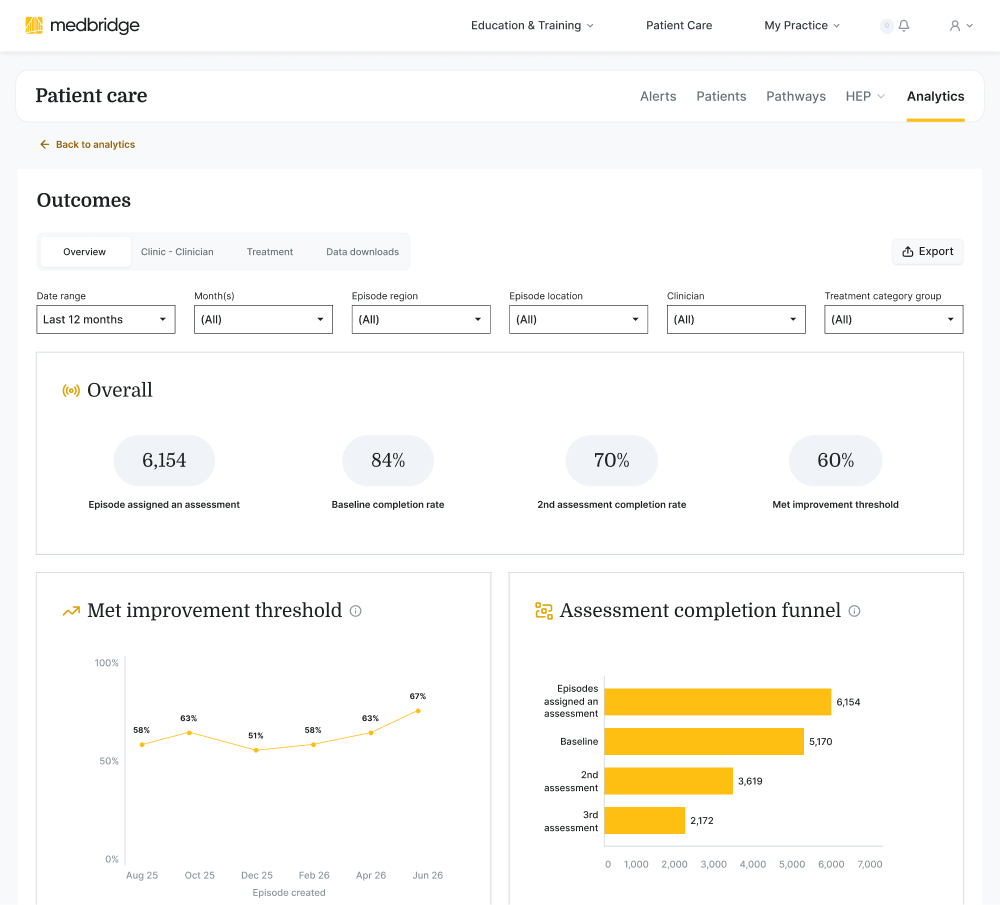This screenshot has width=1000, height=905.
Task: Switch to Clinic - Clinician sub-tab
Action: [x=177, y=252]
